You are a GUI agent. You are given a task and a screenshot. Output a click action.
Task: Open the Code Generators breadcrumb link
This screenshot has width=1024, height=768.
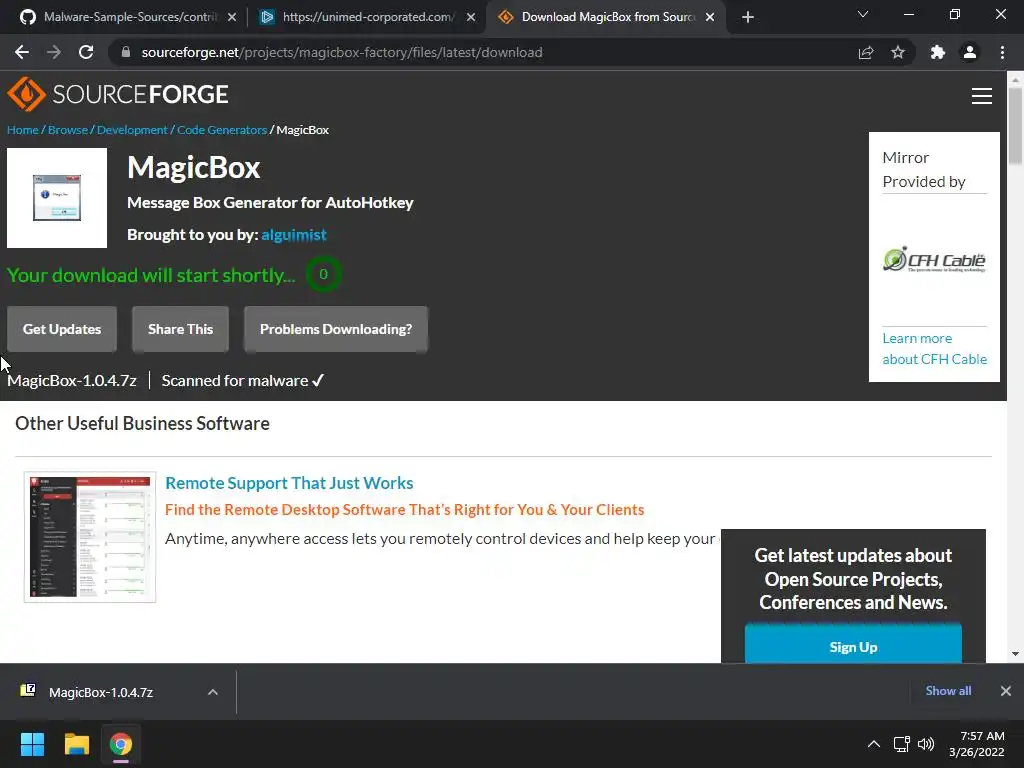click(x=222, y=130)
